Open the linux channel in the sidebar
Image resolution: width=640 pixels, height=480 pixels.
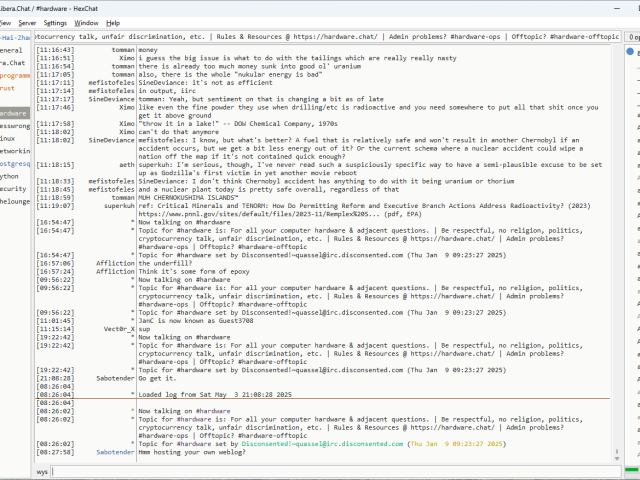coord(8,138)
